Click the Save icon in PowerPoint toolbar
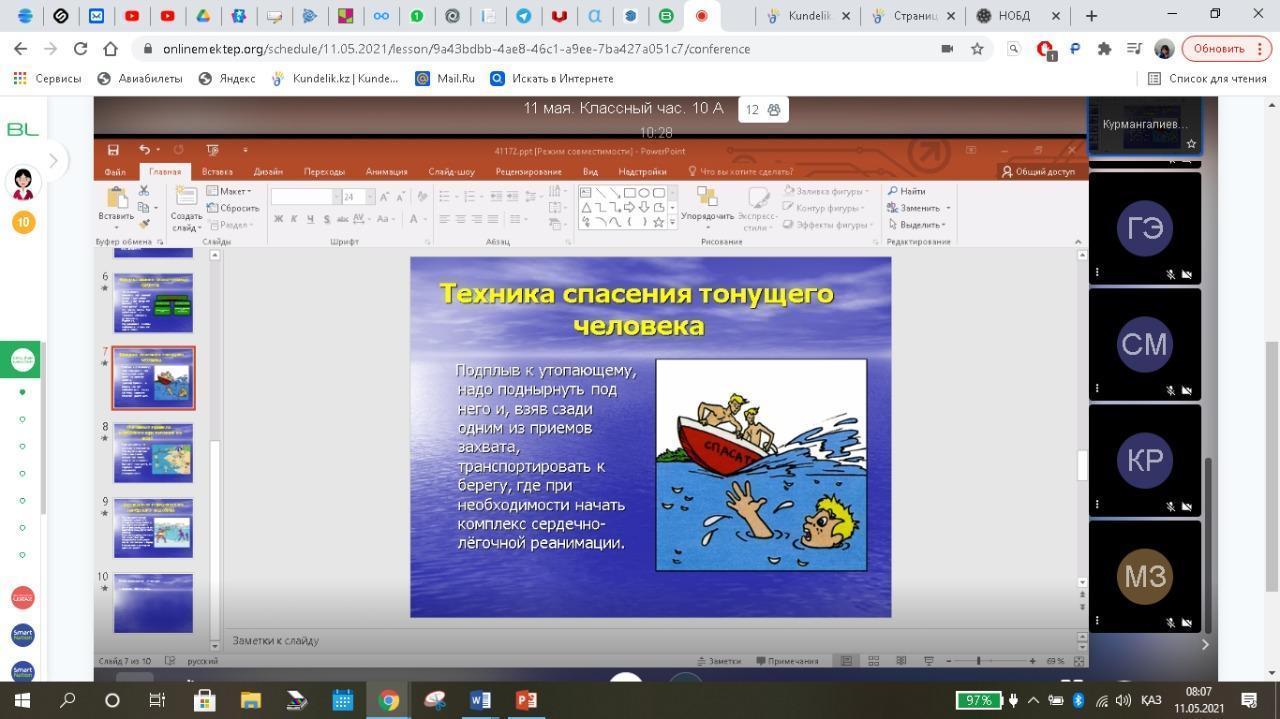Screen dimensions: 1280x719 113,150
